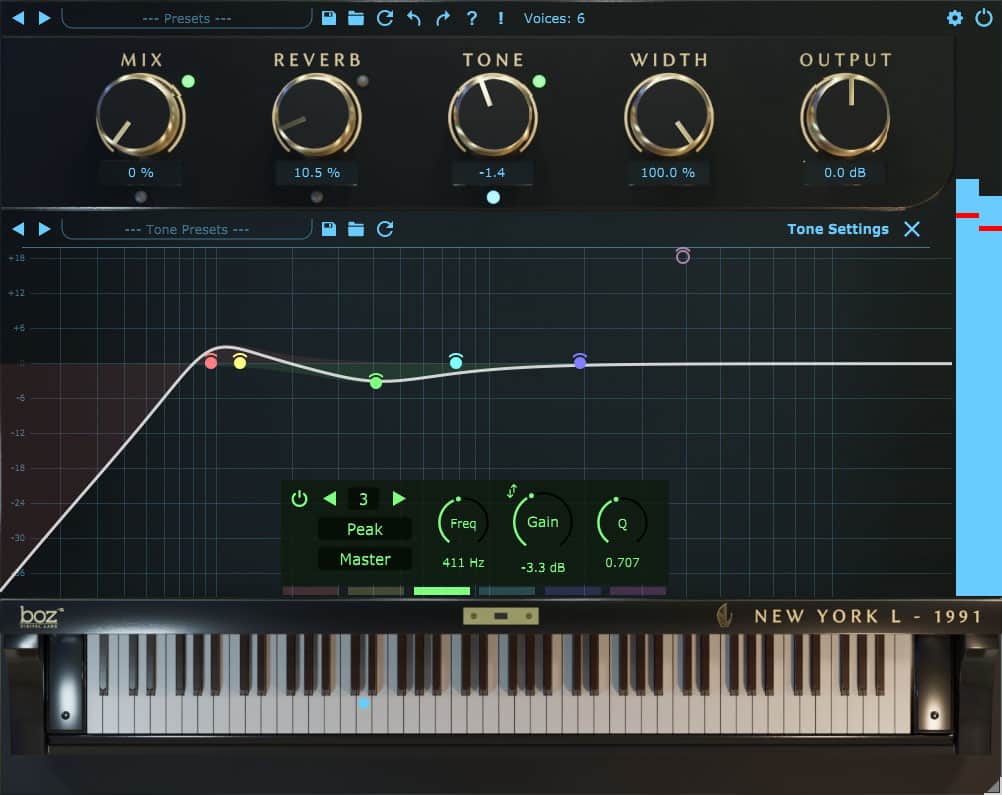This screenshot has width=1002, height=795.
Task: Click the save preset icon in top toolbar
Action: coord(330,18)
